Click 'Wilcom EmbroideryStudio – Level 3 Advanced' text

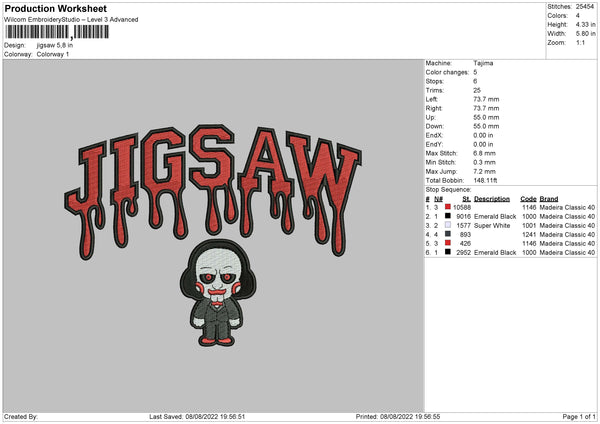(71, 20)
